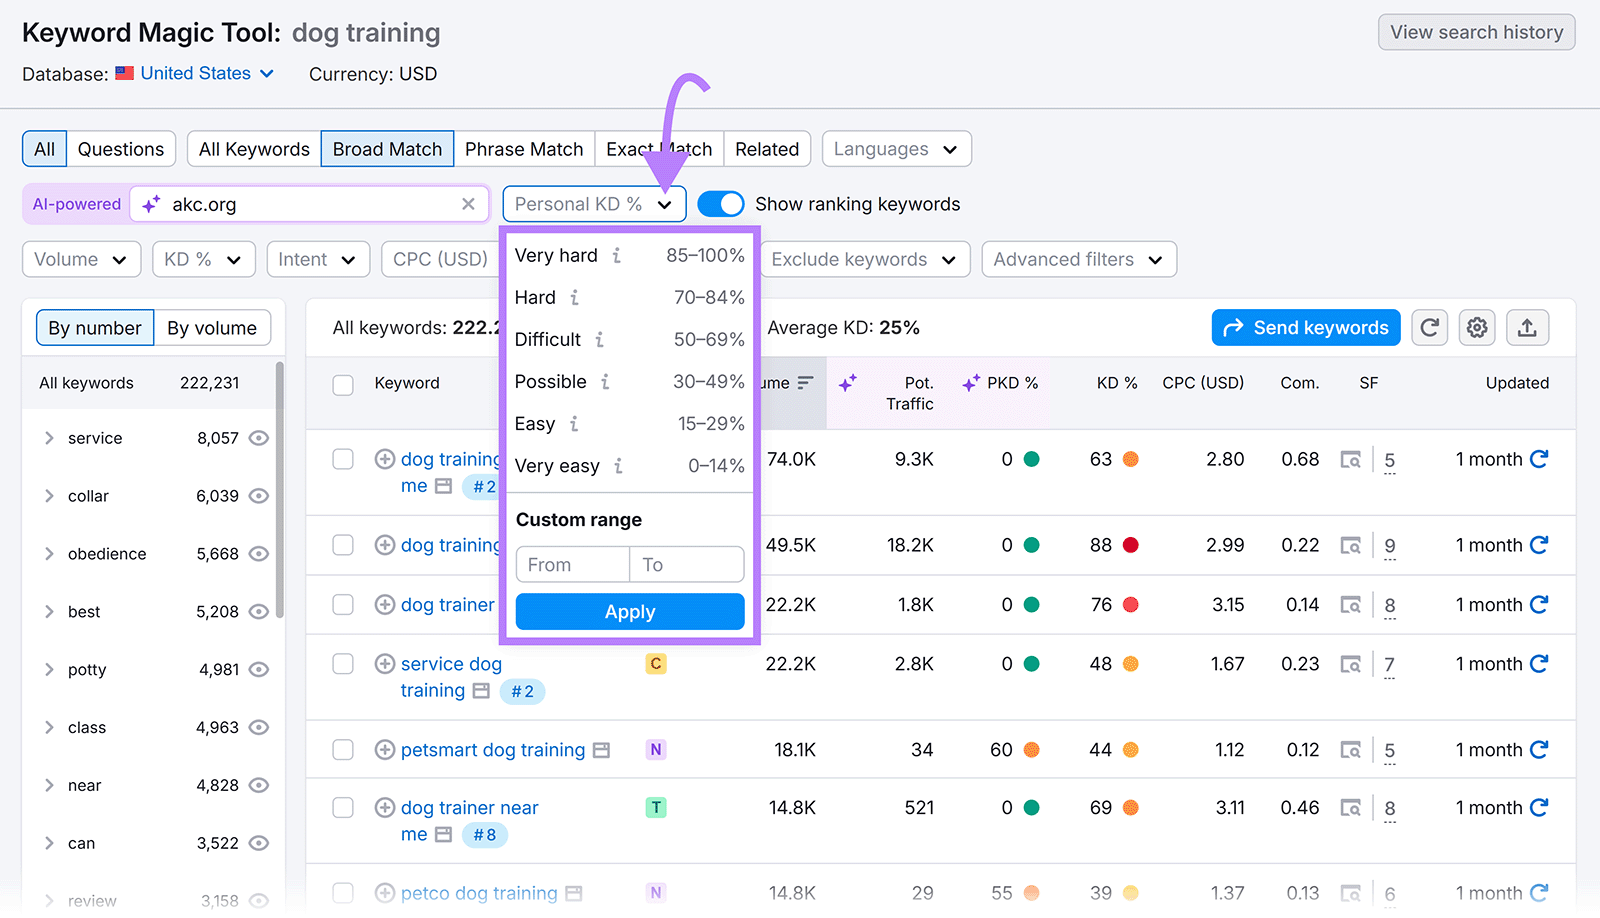
Task: Click the eye icon next to the service group
Action: click(x=259, y=437)
